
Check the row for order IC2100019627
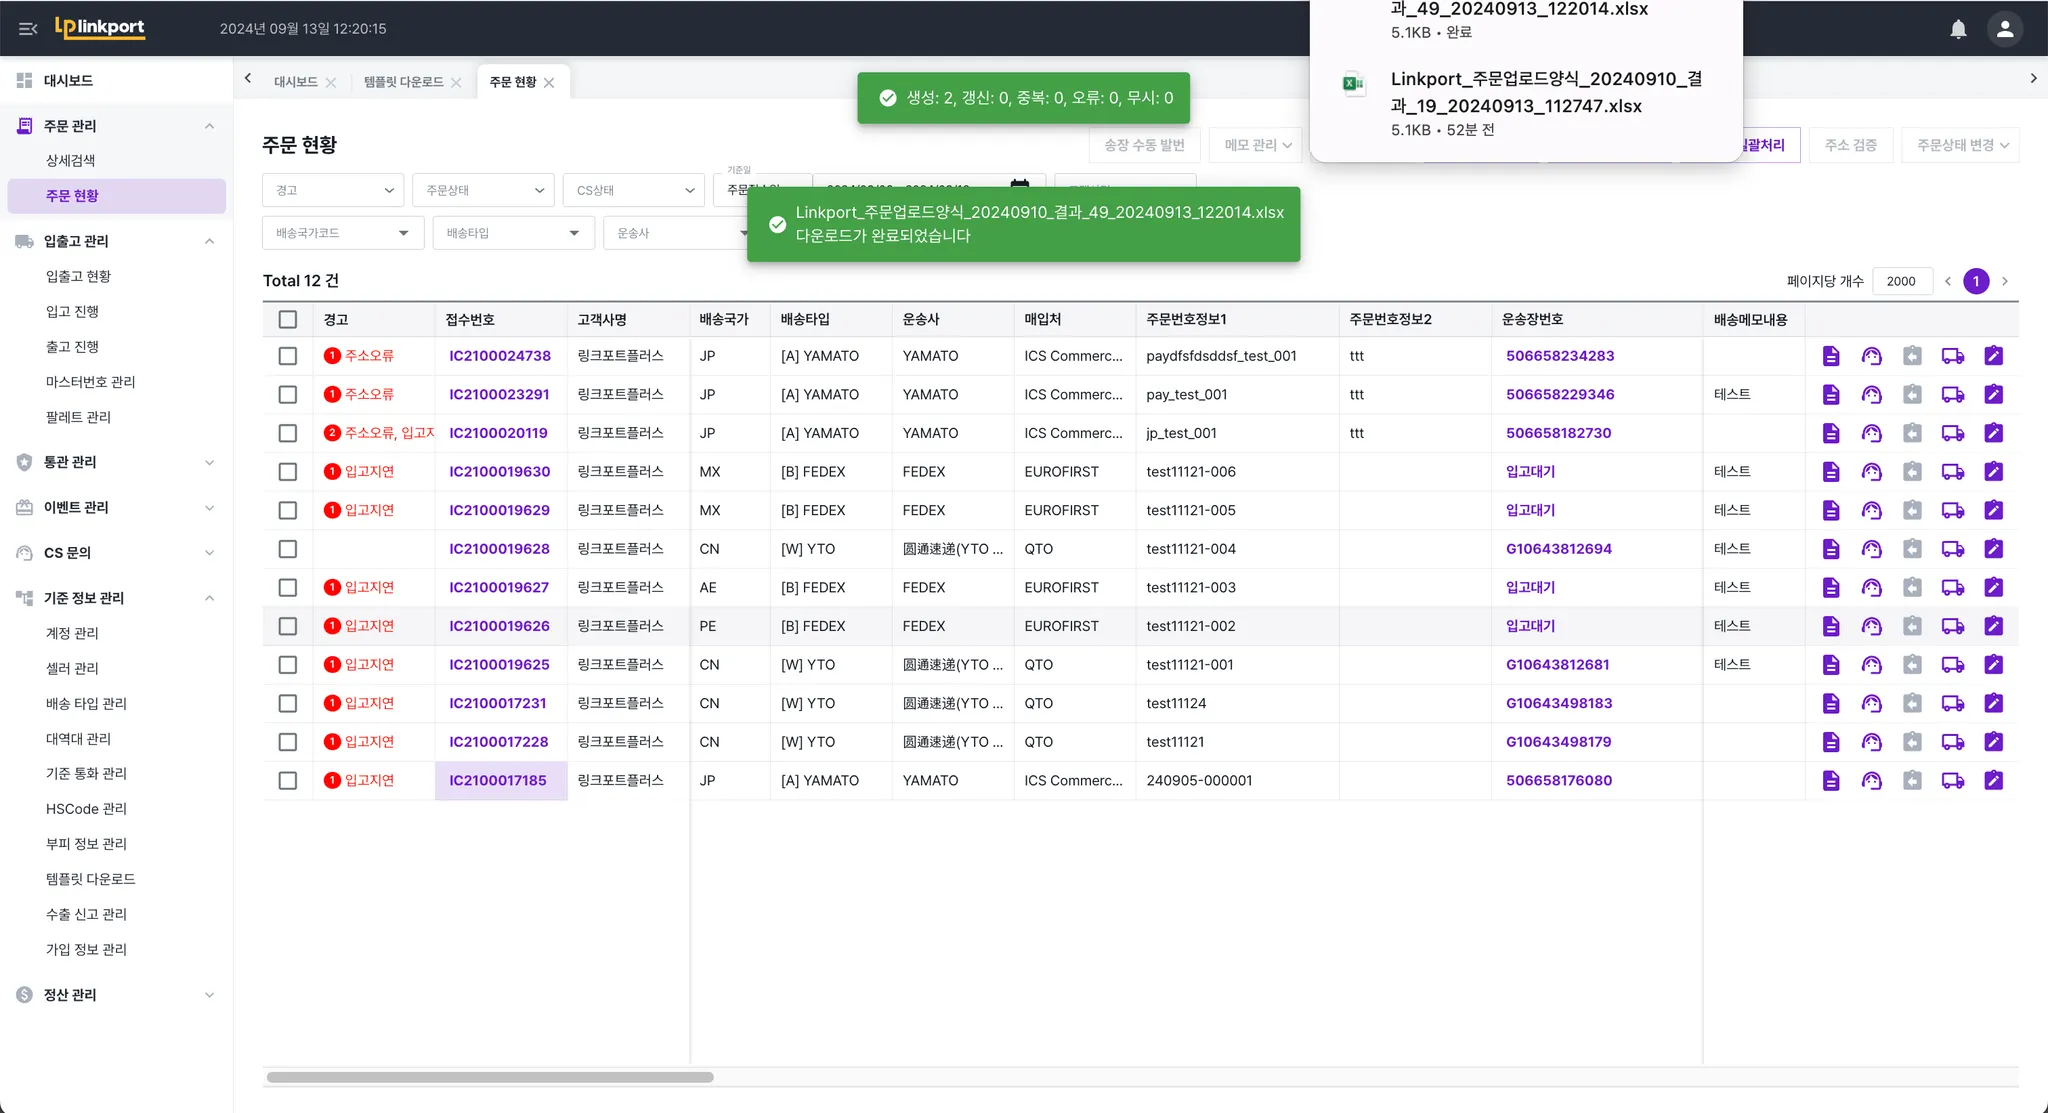[288, 588]
